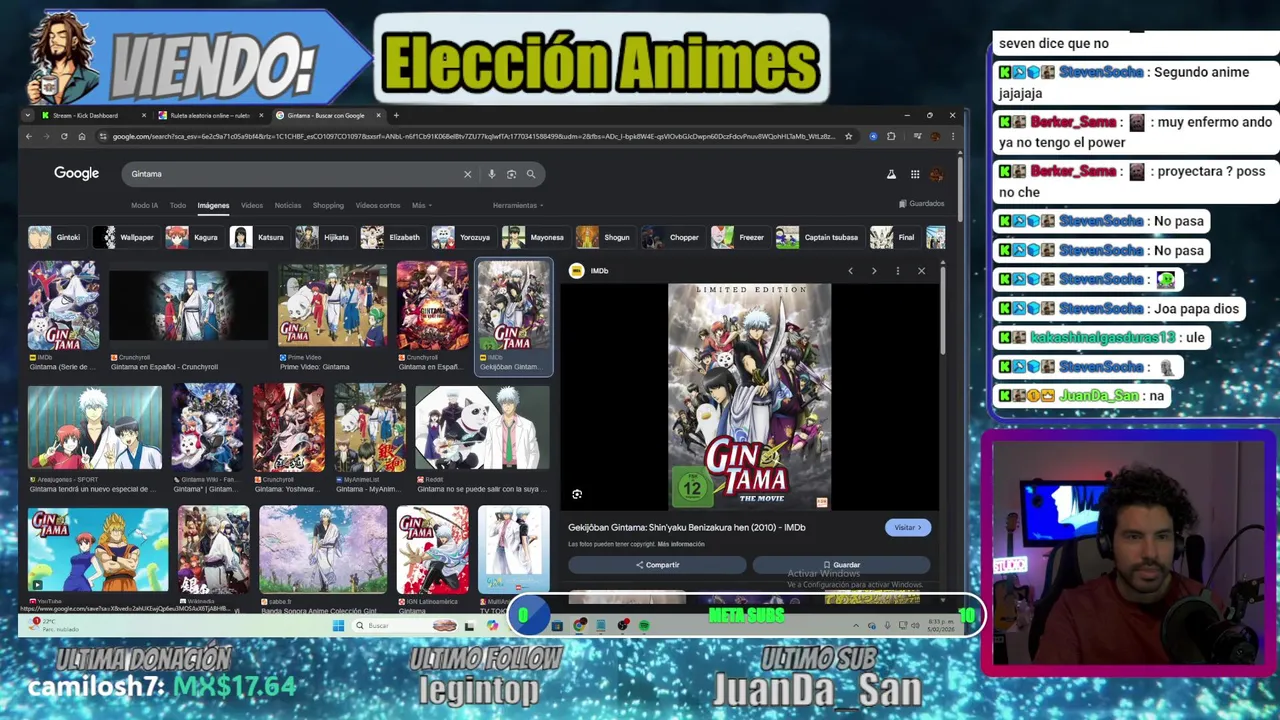Filter images by the Gintoki chip
Image resolution: width=1280 pixels, height=720 pixels.
[x=56, y=238]
